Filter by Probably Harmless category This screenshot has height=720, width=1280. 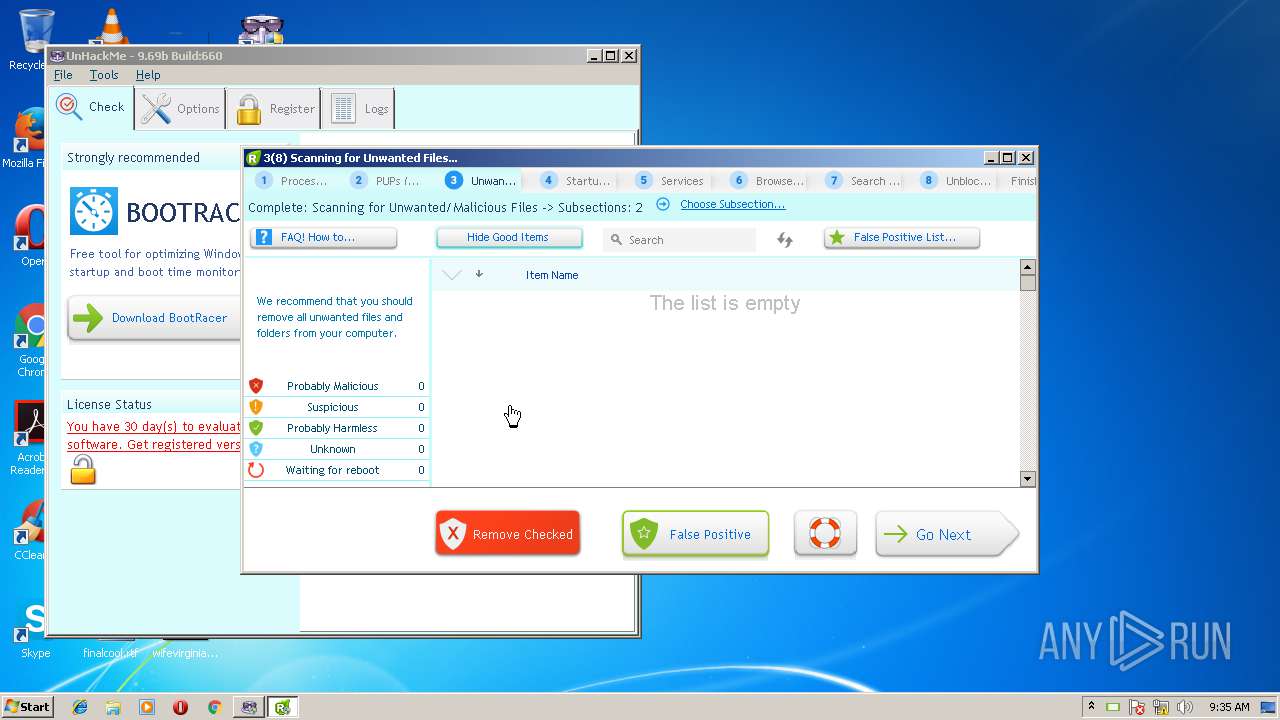(x=337, y=428)
